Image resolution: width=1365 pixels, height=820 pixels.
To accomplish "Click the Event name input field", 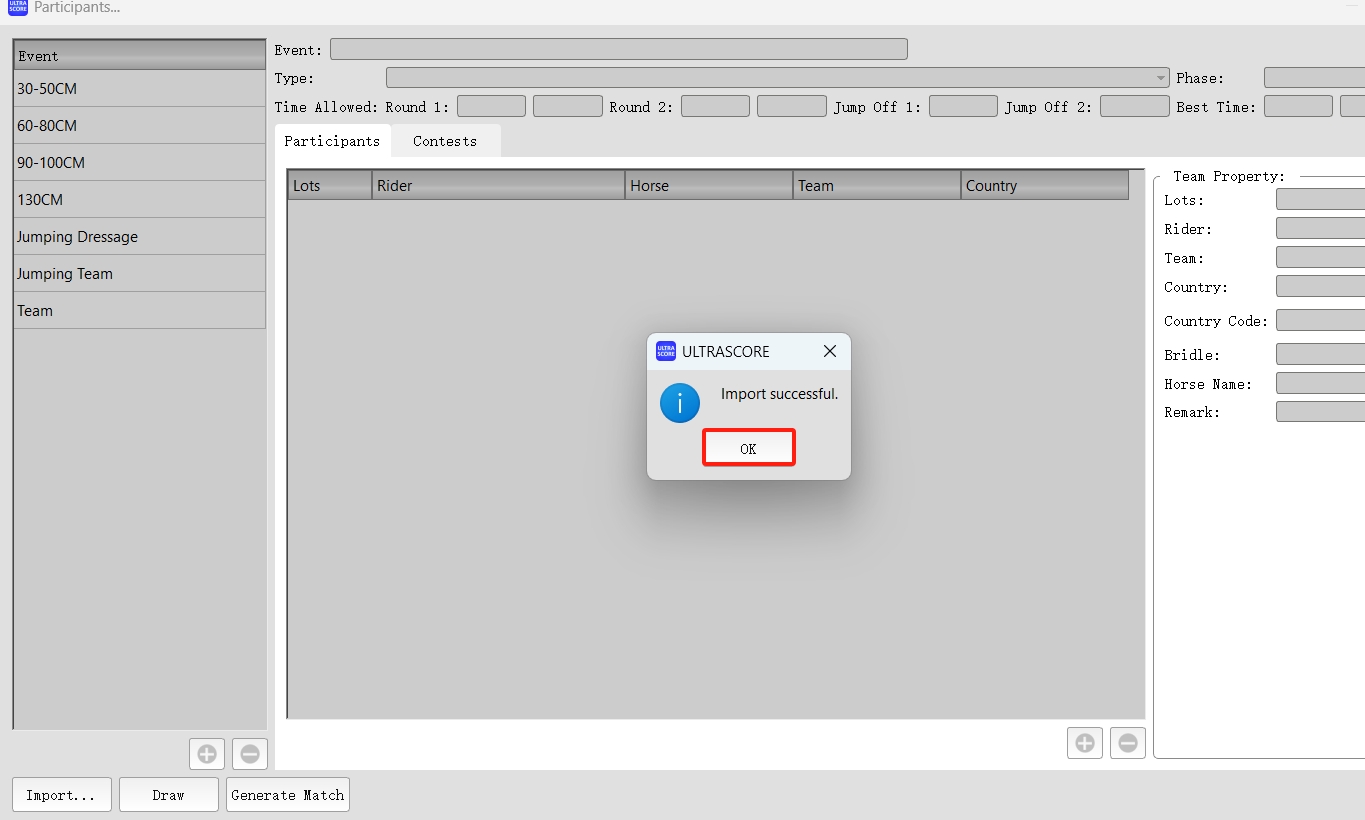I will click(618, 49).
